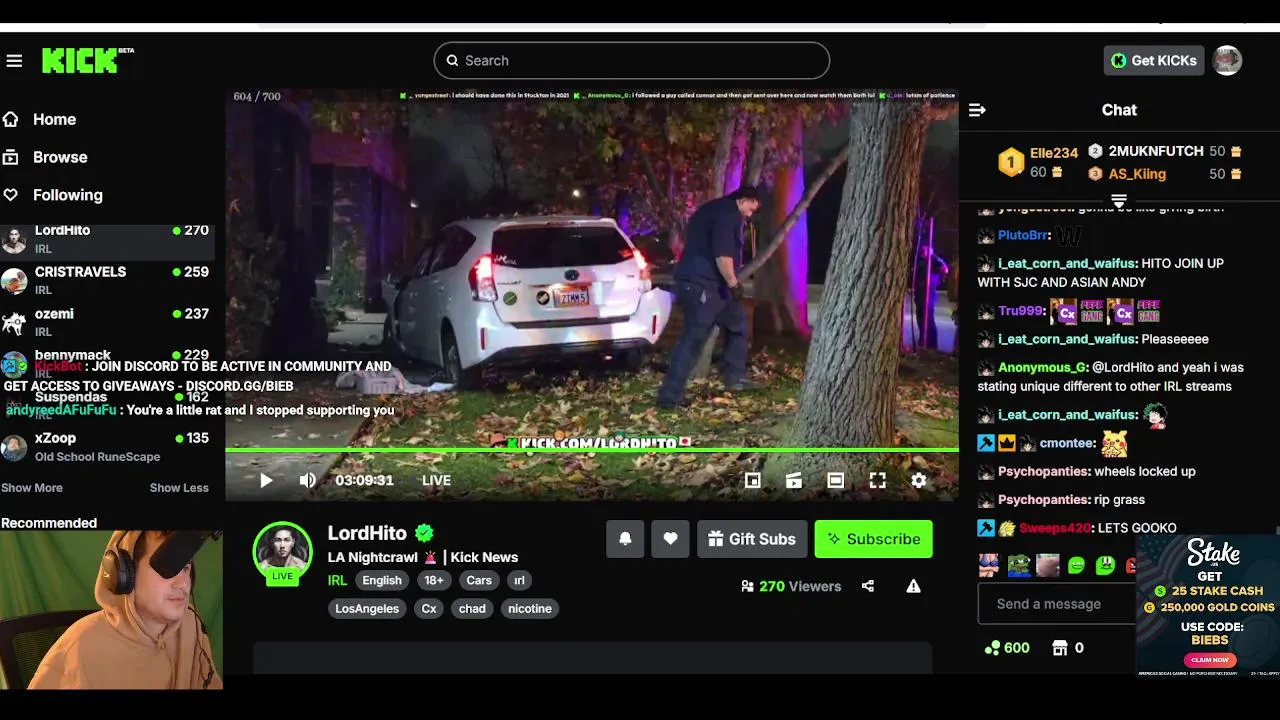Click the verified badge next to LordHito
The width and height of the screenshot is (1280, 720).
click(x=424, y=533)
